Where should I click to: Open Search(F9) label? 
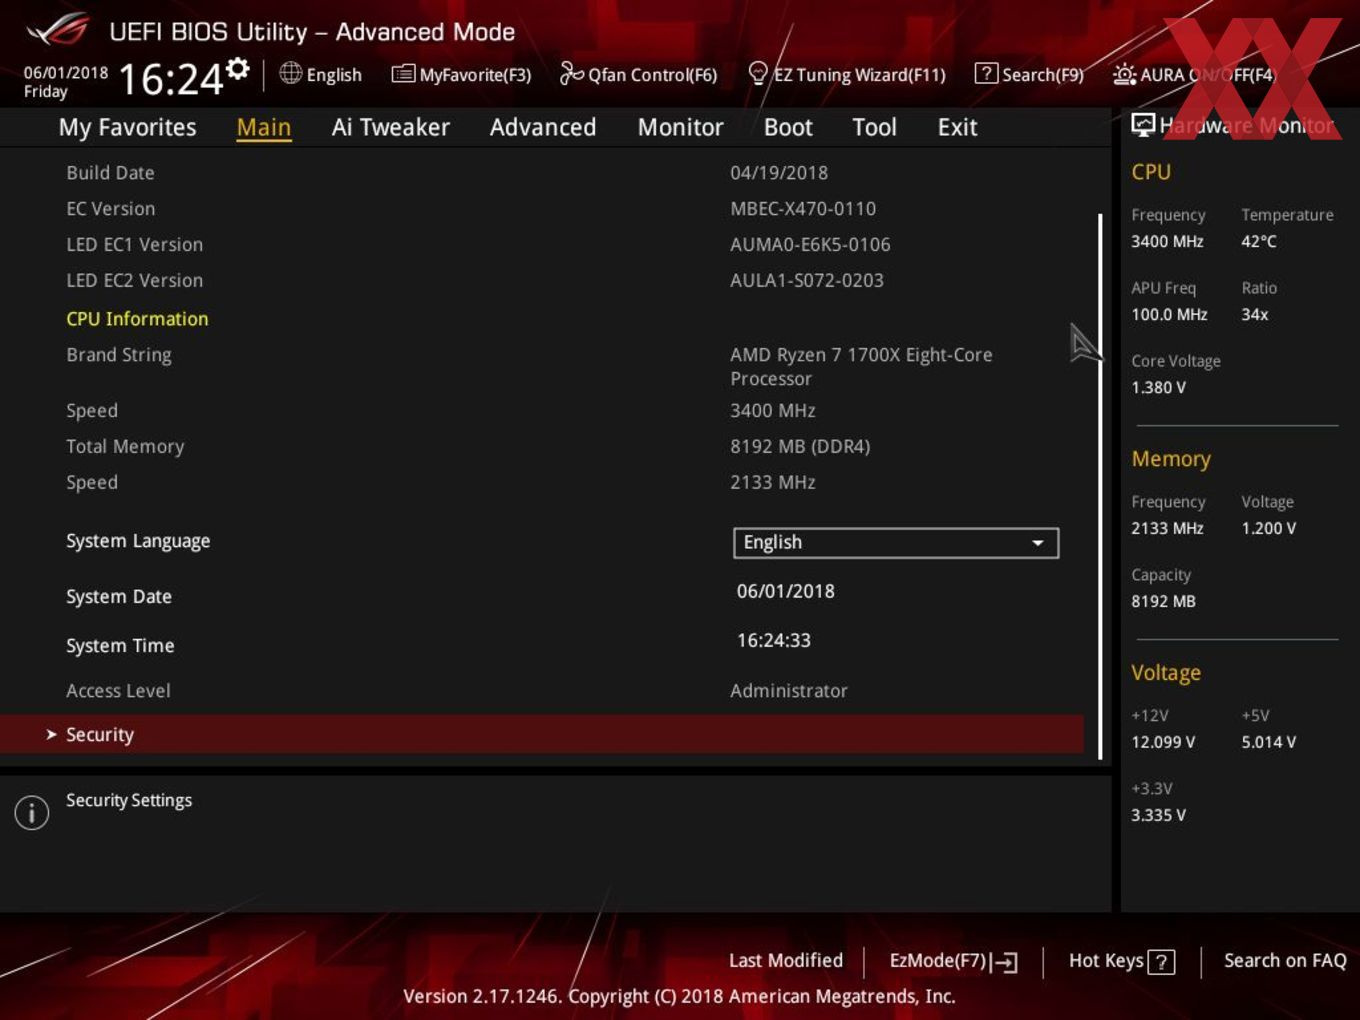pyautogui.click(x=1043, y=75)
